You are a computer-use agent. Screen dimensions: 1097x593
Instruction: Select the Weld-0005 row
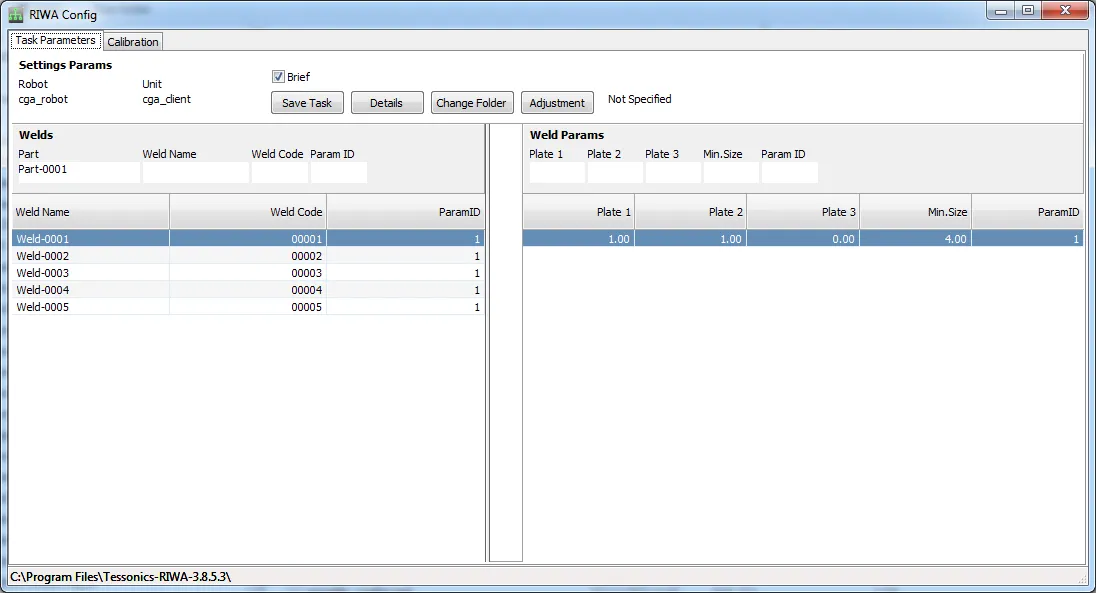tap(90, 307)
